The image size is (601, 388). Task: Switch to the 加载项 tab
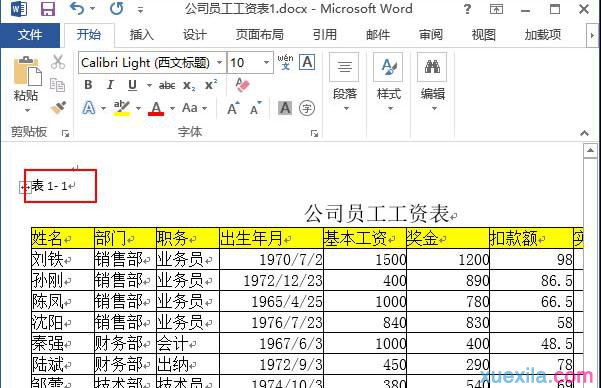(542, 35)
